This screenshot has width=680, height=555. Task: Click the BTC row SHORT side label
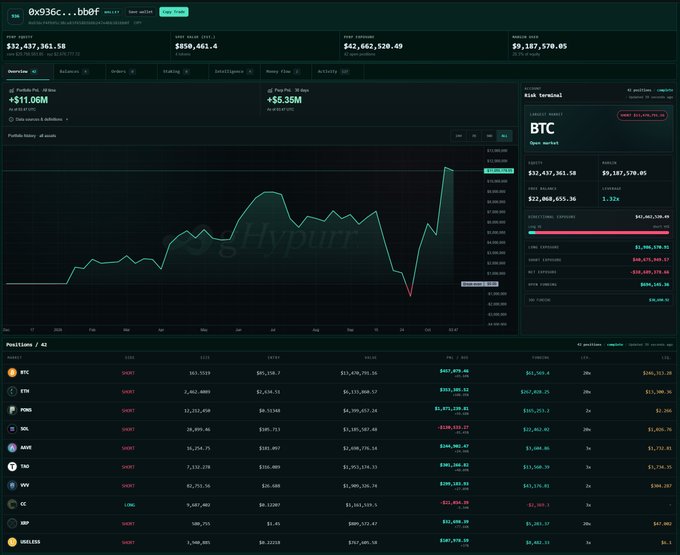click(128, 373)
